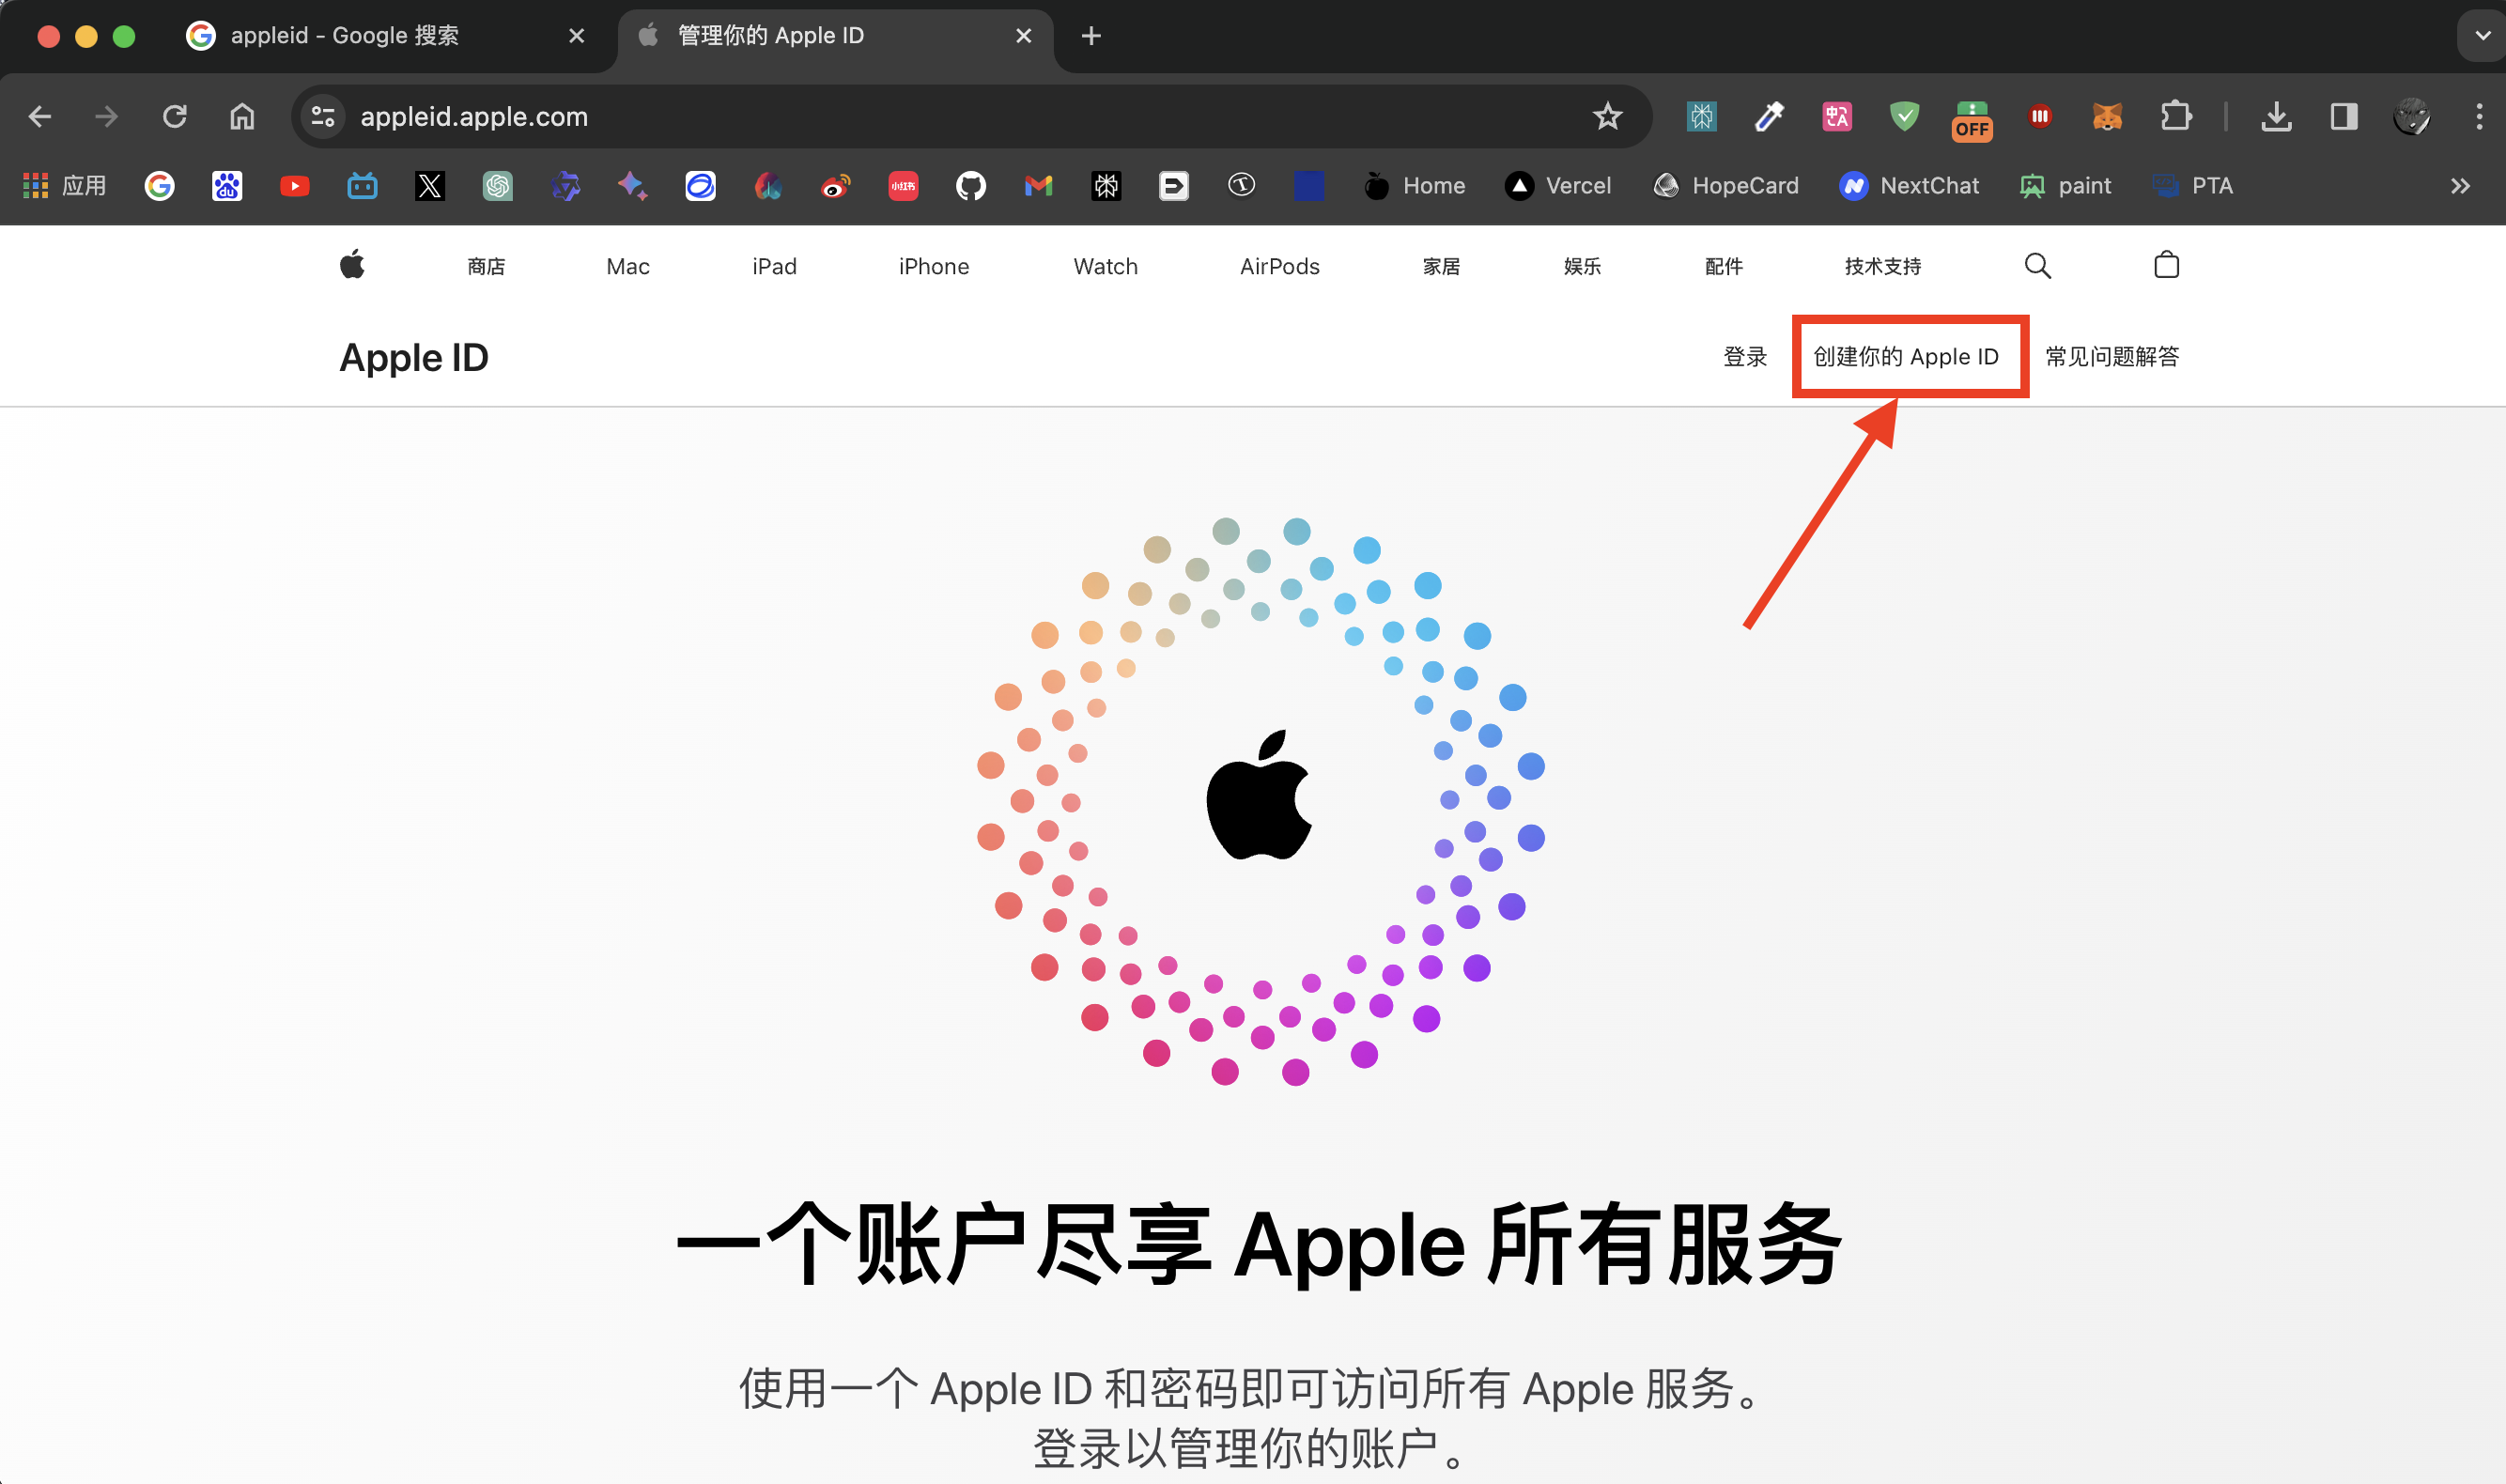The height and width of the screenshot is (1484, 2506).
Task: Click the Apple logo in site navigation
Action: pos(352,266)
